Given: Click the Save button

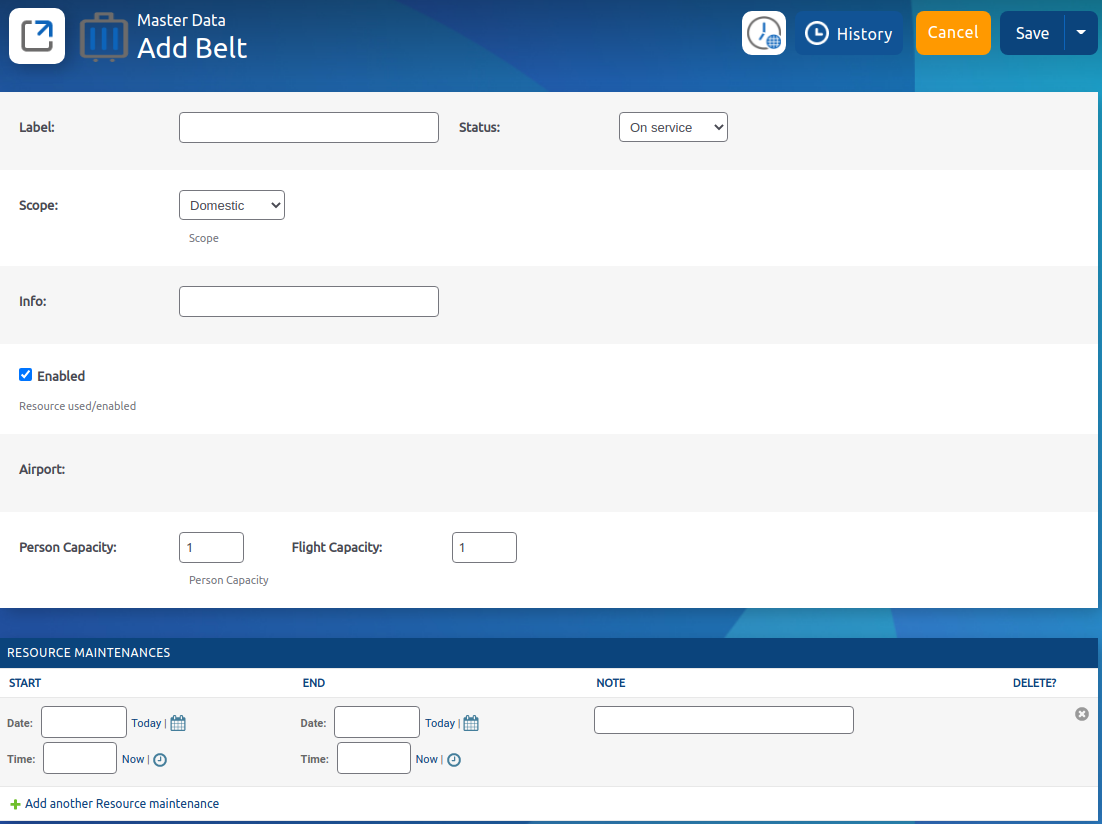Looking at the screenshot, I should (x=1032, y=34).
